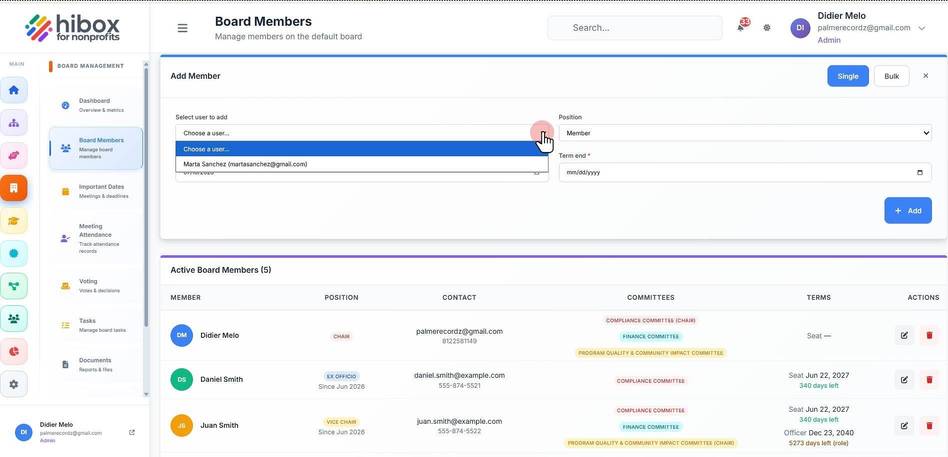Click the TERMS column header
Image resolution: width=948 pixels, height=457 pixels.
pos(819,297)
